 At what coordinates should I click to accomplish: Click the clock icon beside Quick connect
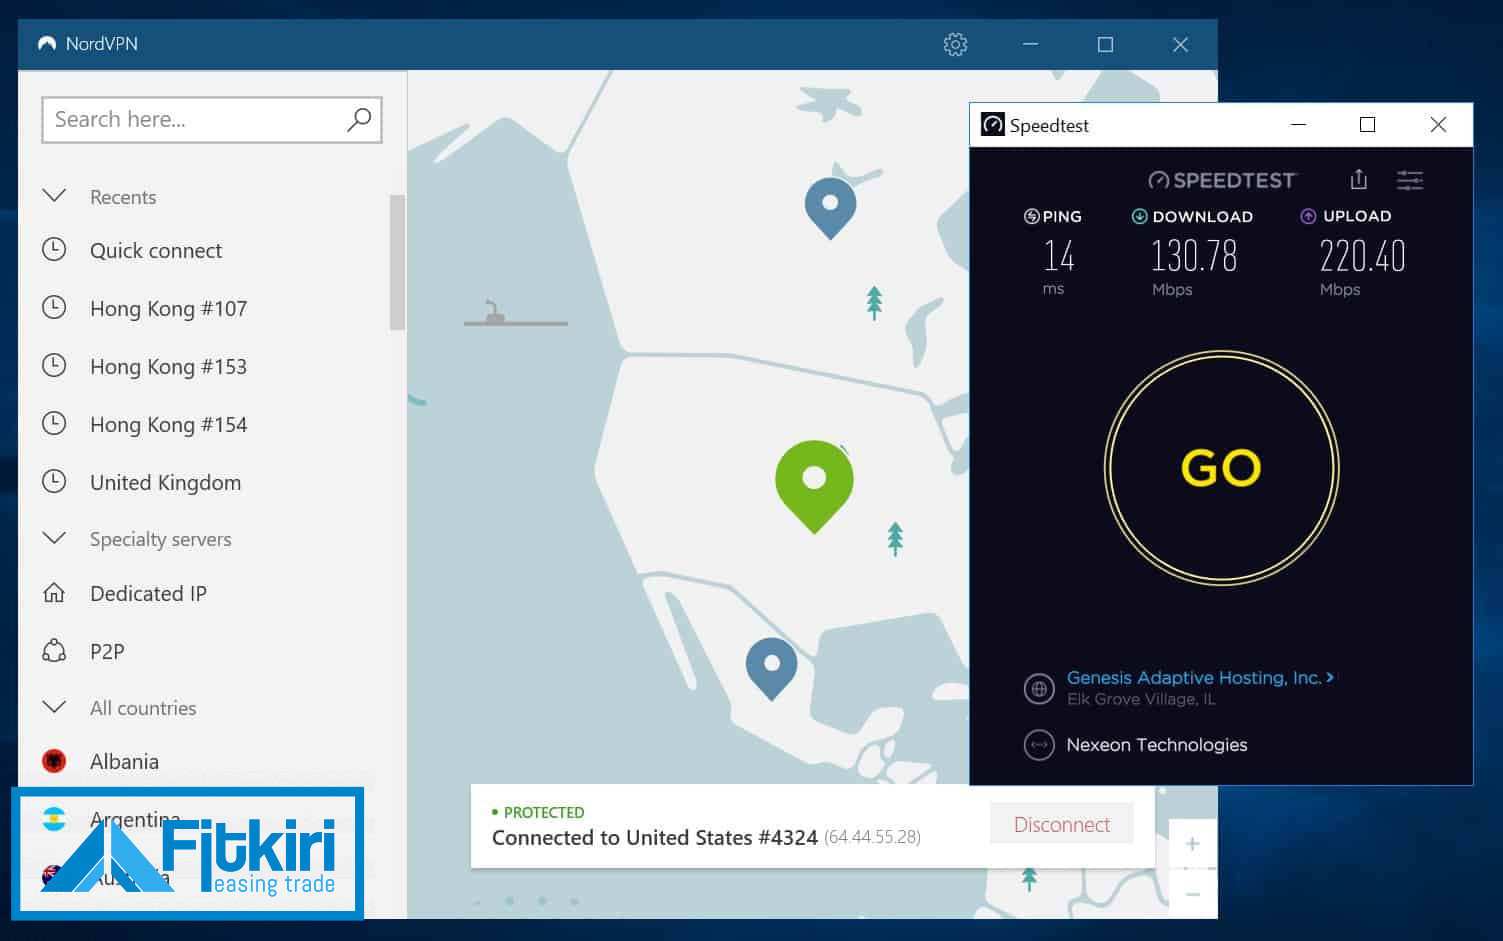tap(54, 249)
